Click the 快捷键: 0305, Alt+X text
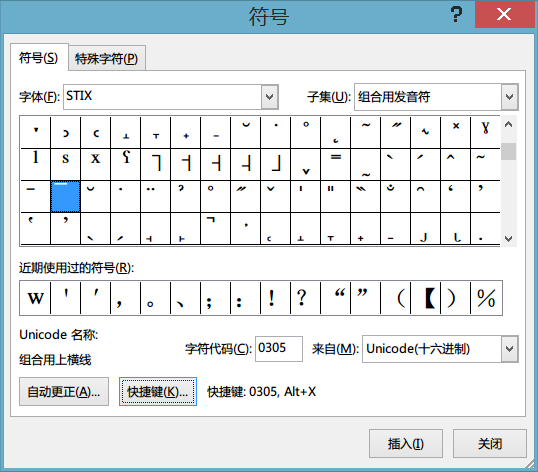Screen dimensions: 538x472 coord(262,392)
